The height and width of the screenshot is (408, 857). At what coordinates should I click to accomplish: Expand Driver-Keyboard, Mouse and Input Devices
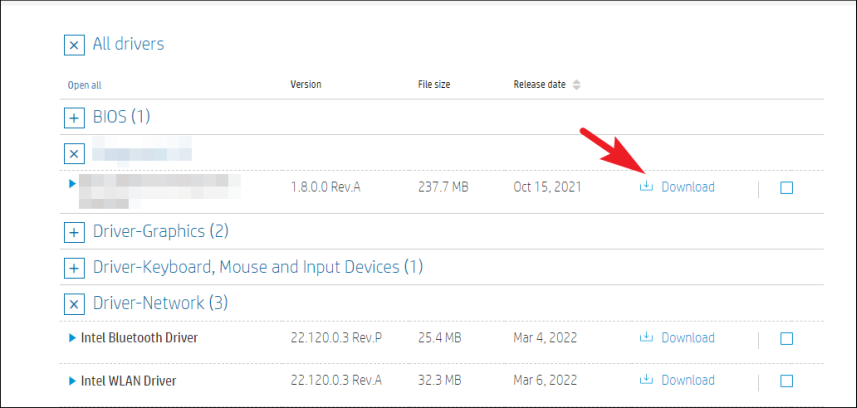(x=74, y=268)
